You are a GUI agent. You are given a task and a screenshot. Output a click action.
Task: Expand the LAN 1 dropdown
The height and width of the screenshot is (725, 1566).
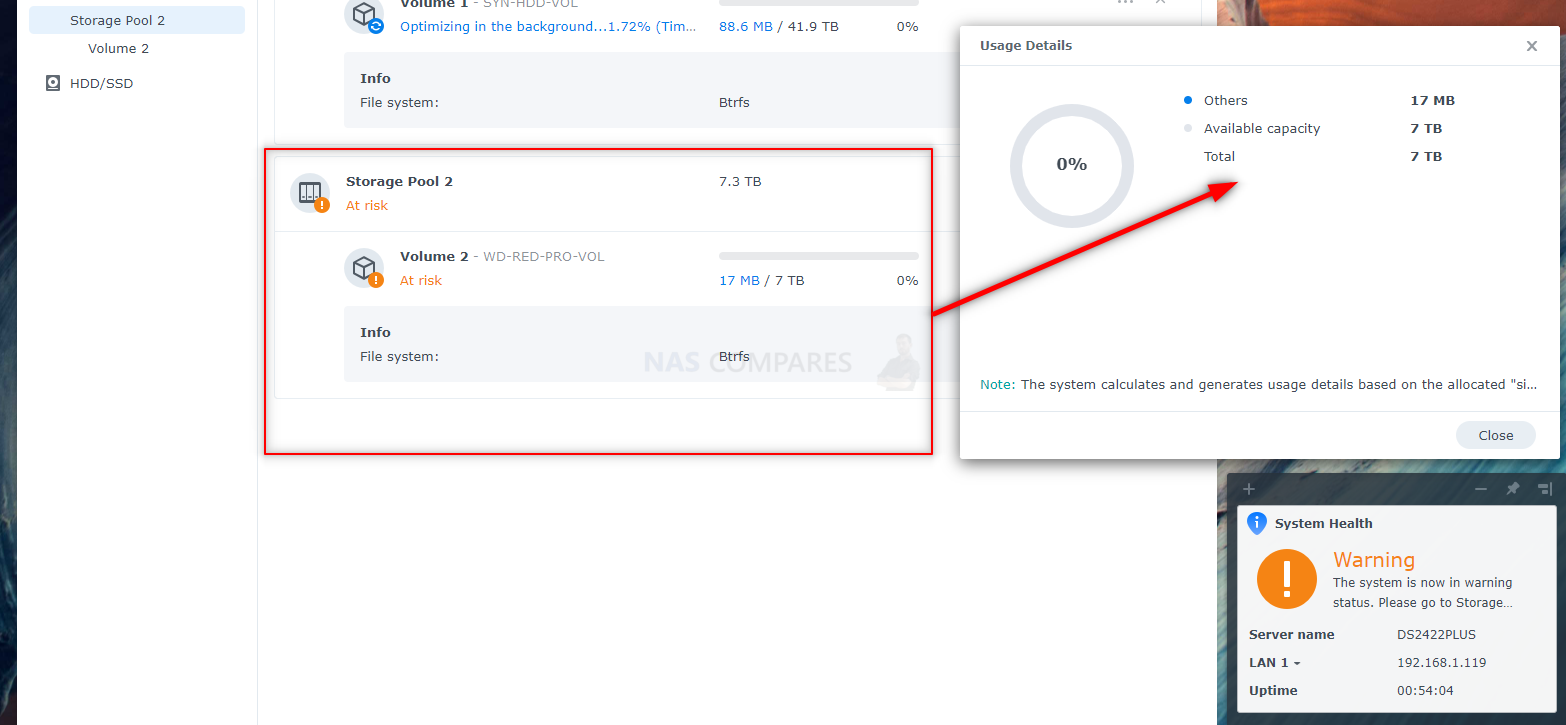coord(1275,662)
